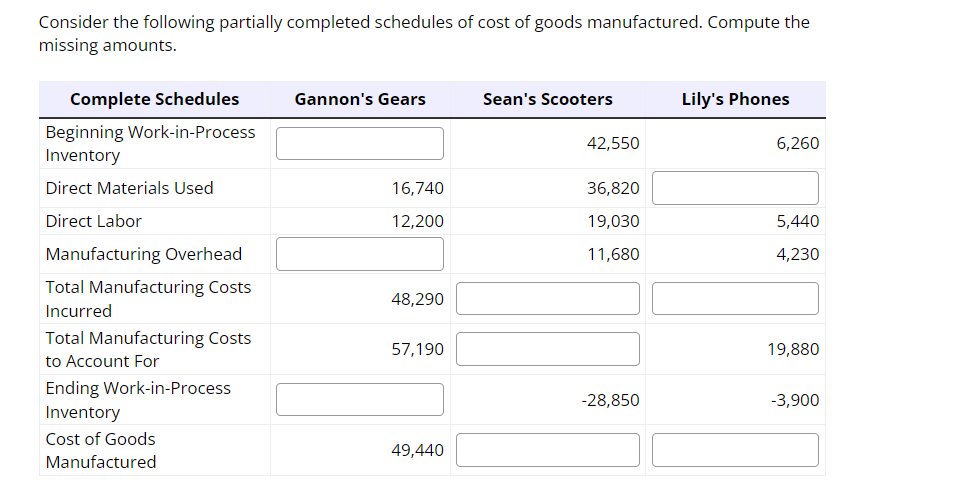Image resolution: width=970 pixels, height=487 pixels.
Task: Click the Cost of Goods Manufactured row label
Action: click(x=101, y=450)
